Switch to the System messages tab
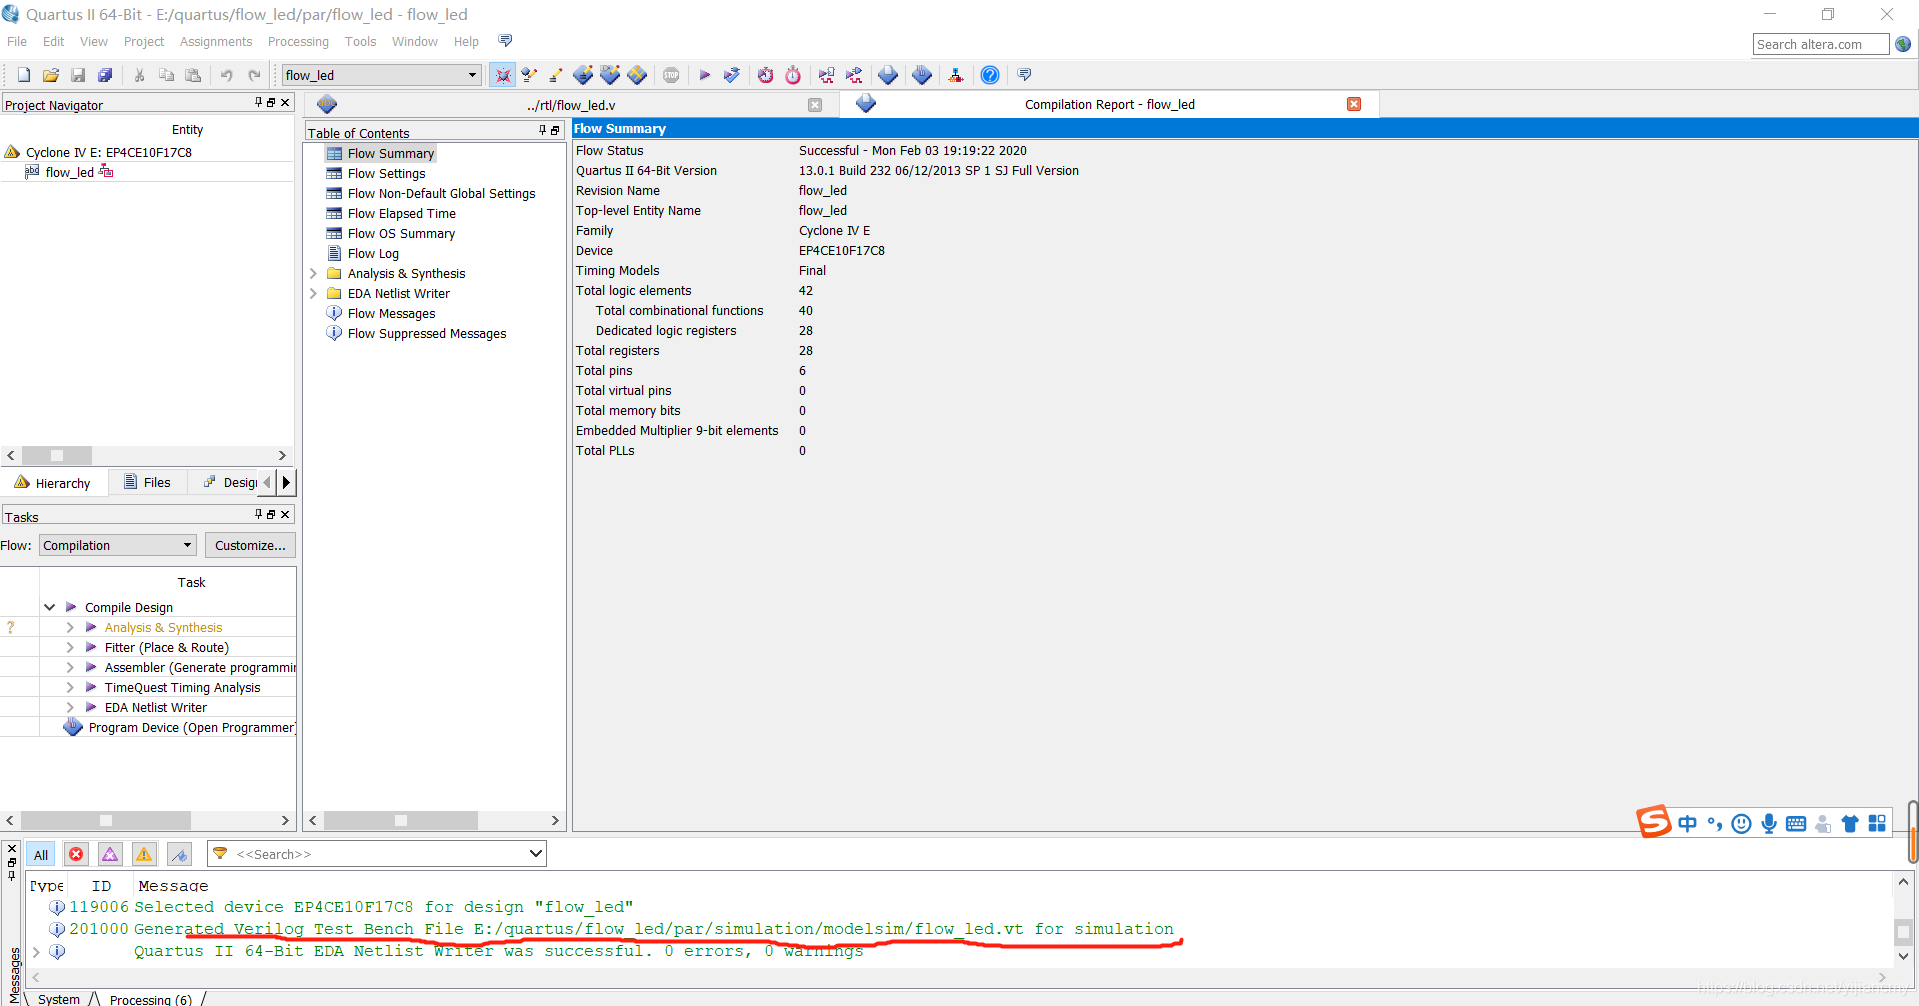 tap(59, 999)
